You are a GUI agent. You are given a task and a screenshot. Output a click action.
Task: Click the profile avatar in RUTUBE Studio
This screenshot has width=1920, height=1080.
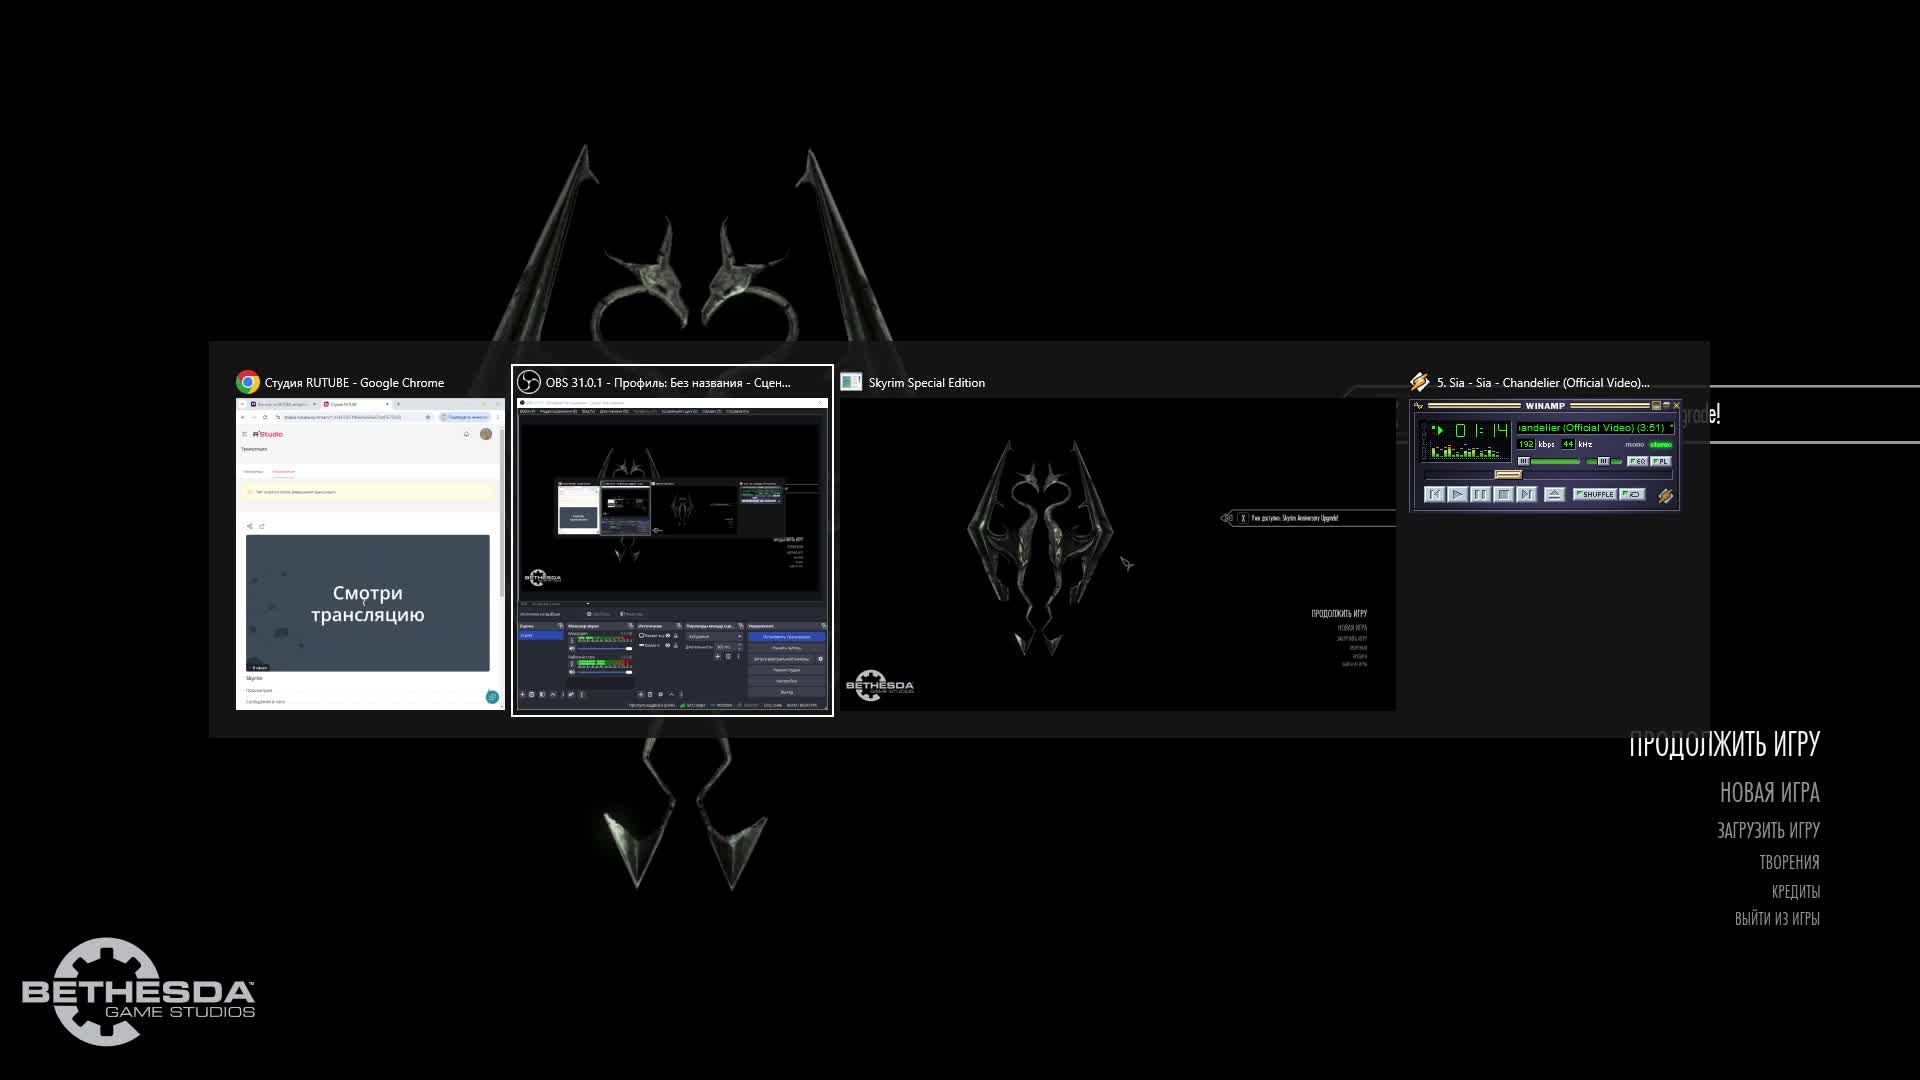[x=486, y=433]
